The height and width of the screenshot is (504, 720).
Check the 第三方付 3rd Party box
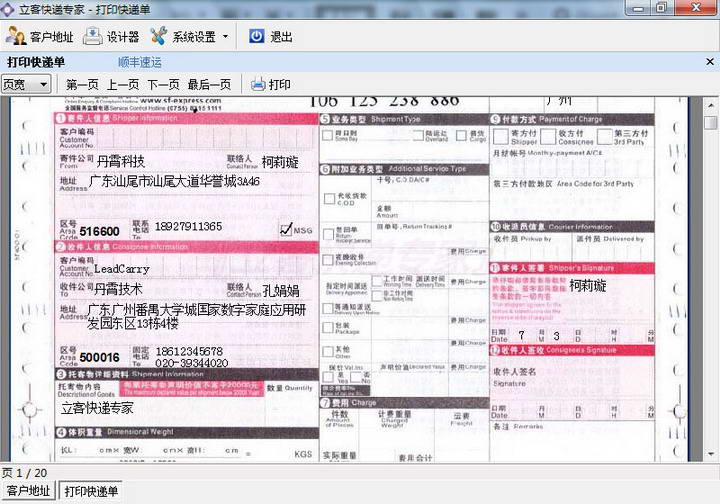tap(604, 136)
